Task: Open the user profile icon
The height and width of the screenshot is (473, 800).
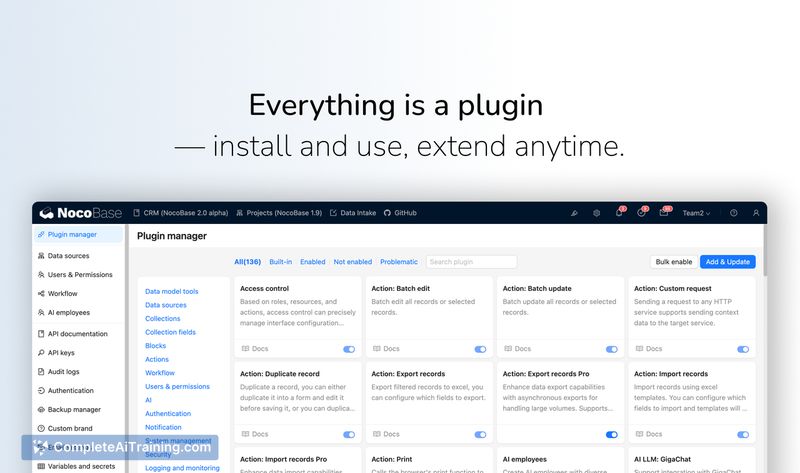Action: [x=756, y=213]
